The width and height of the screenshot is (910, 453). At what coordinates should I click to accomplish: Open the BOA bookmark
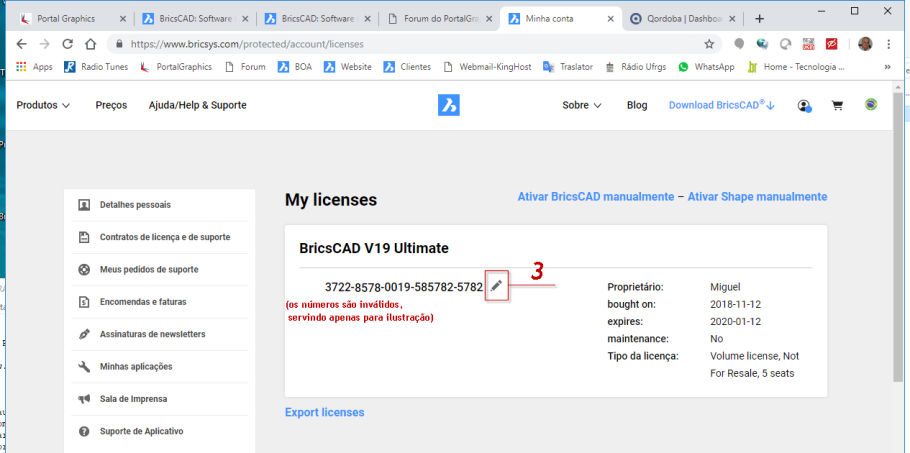295,67
